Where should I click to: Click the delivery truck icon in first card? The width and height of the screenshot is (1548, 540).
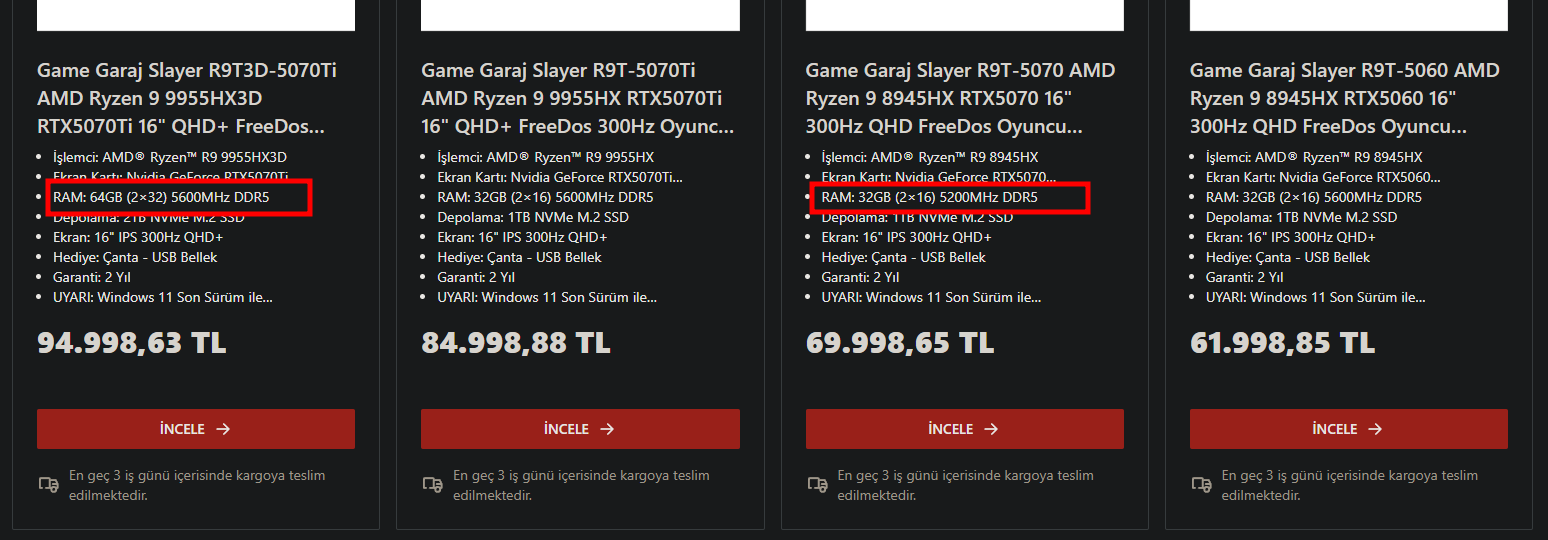click(x=48, y=484)
